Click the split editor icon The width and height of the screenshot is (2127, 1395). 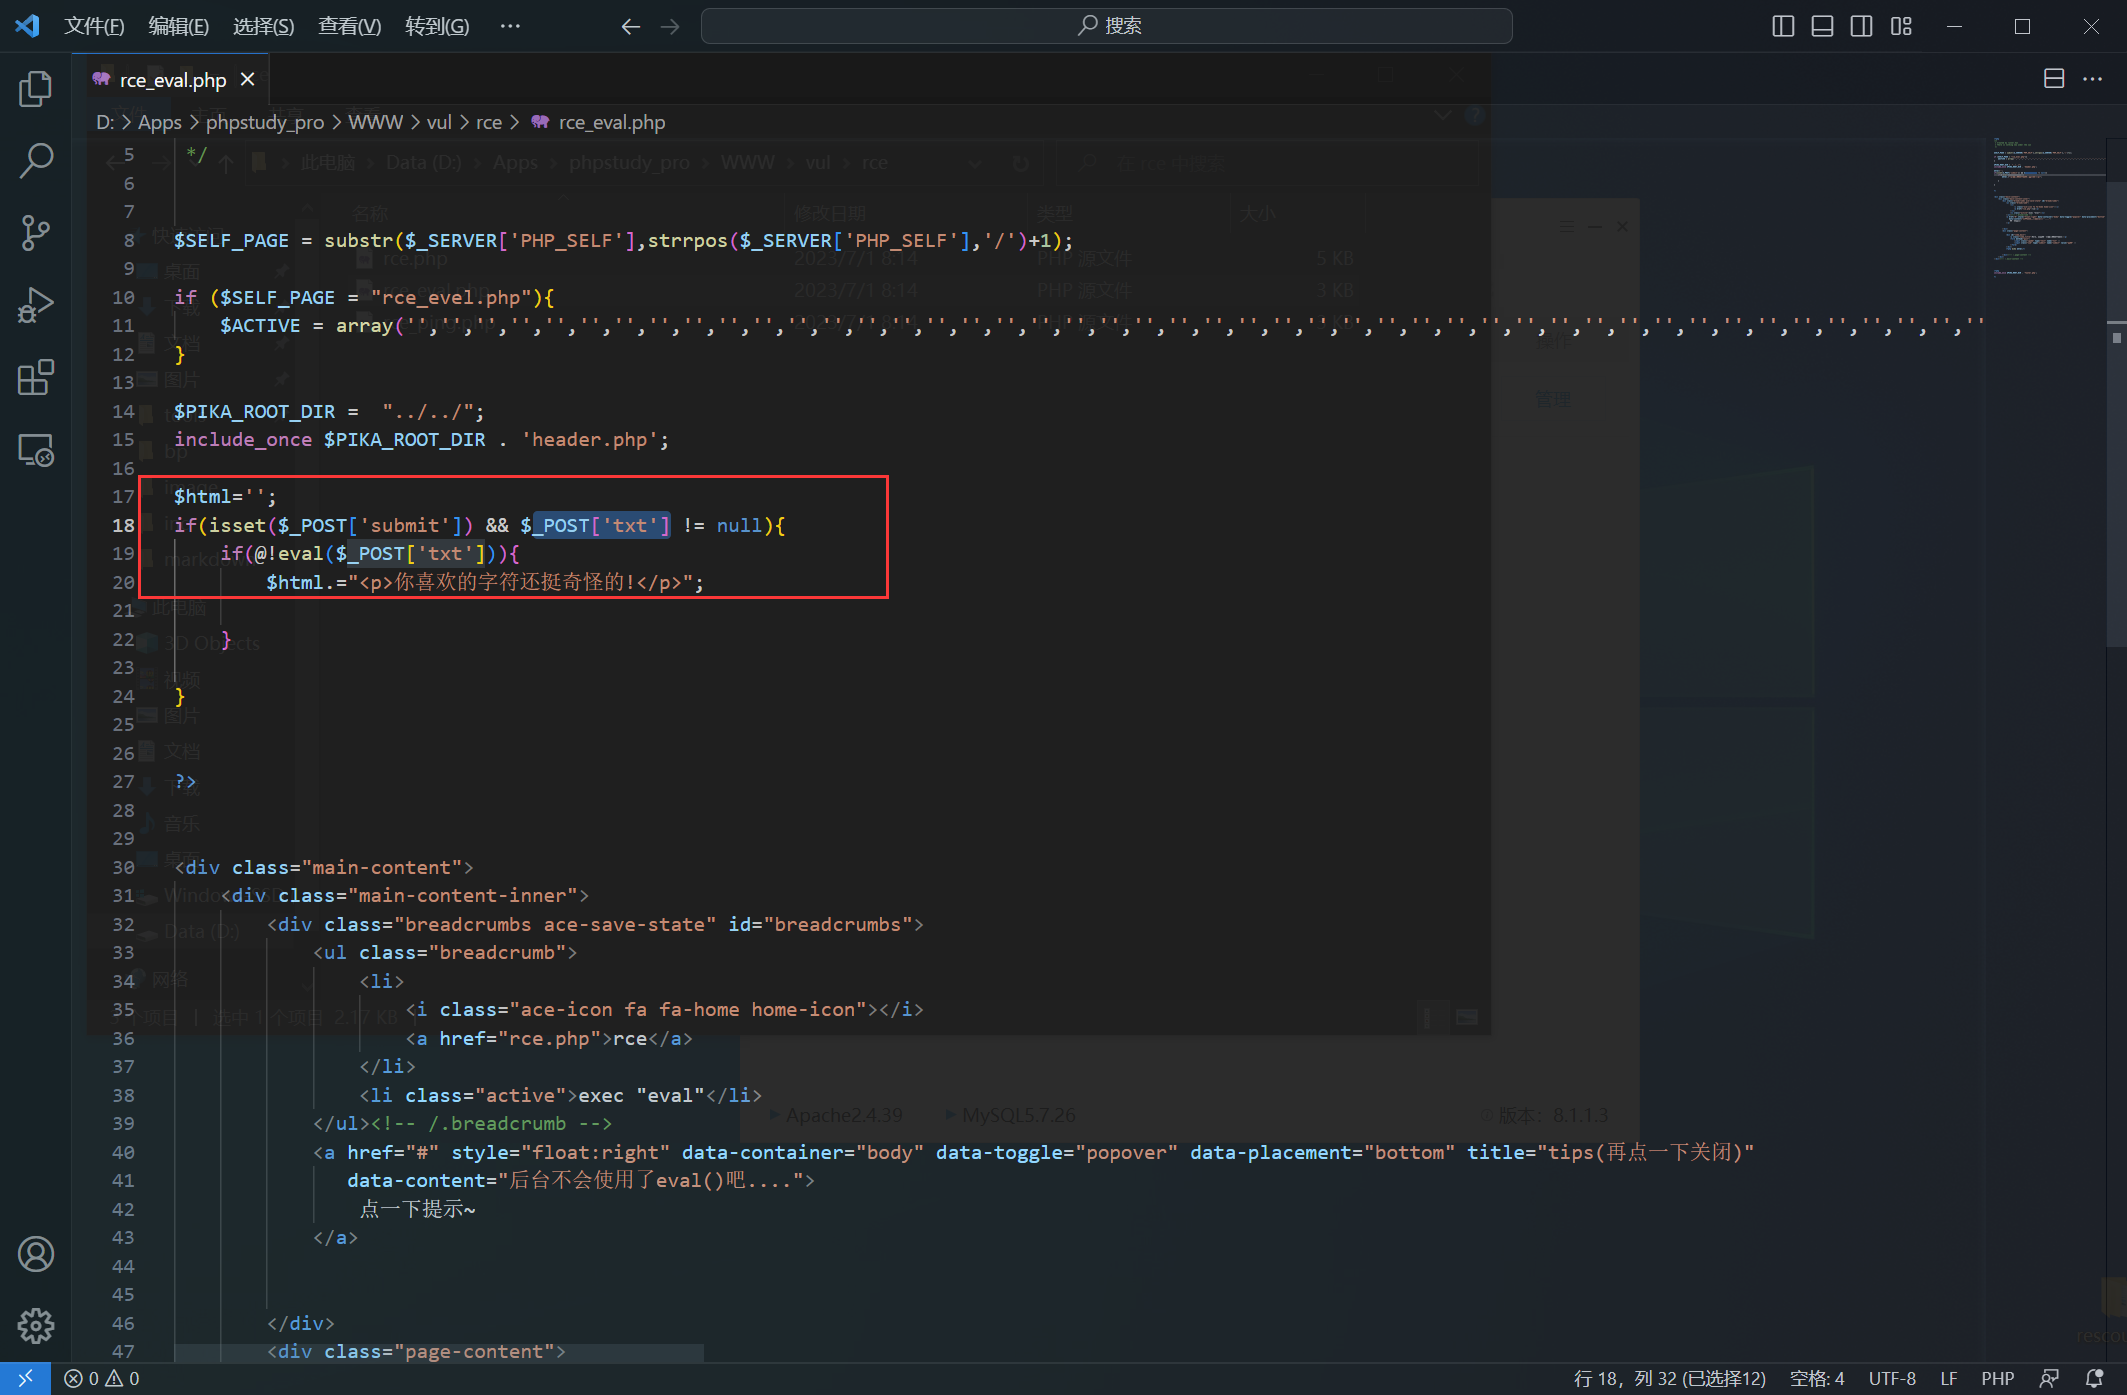[2054, 79]
